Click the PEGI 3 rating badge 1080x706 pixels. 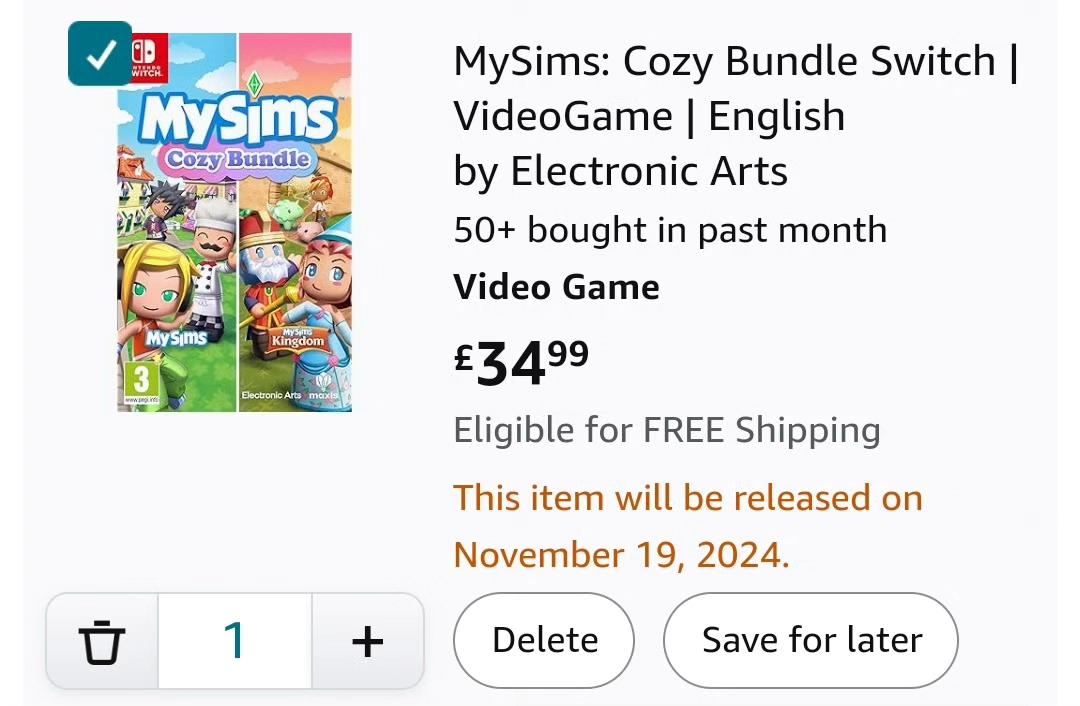click(141, 381)
